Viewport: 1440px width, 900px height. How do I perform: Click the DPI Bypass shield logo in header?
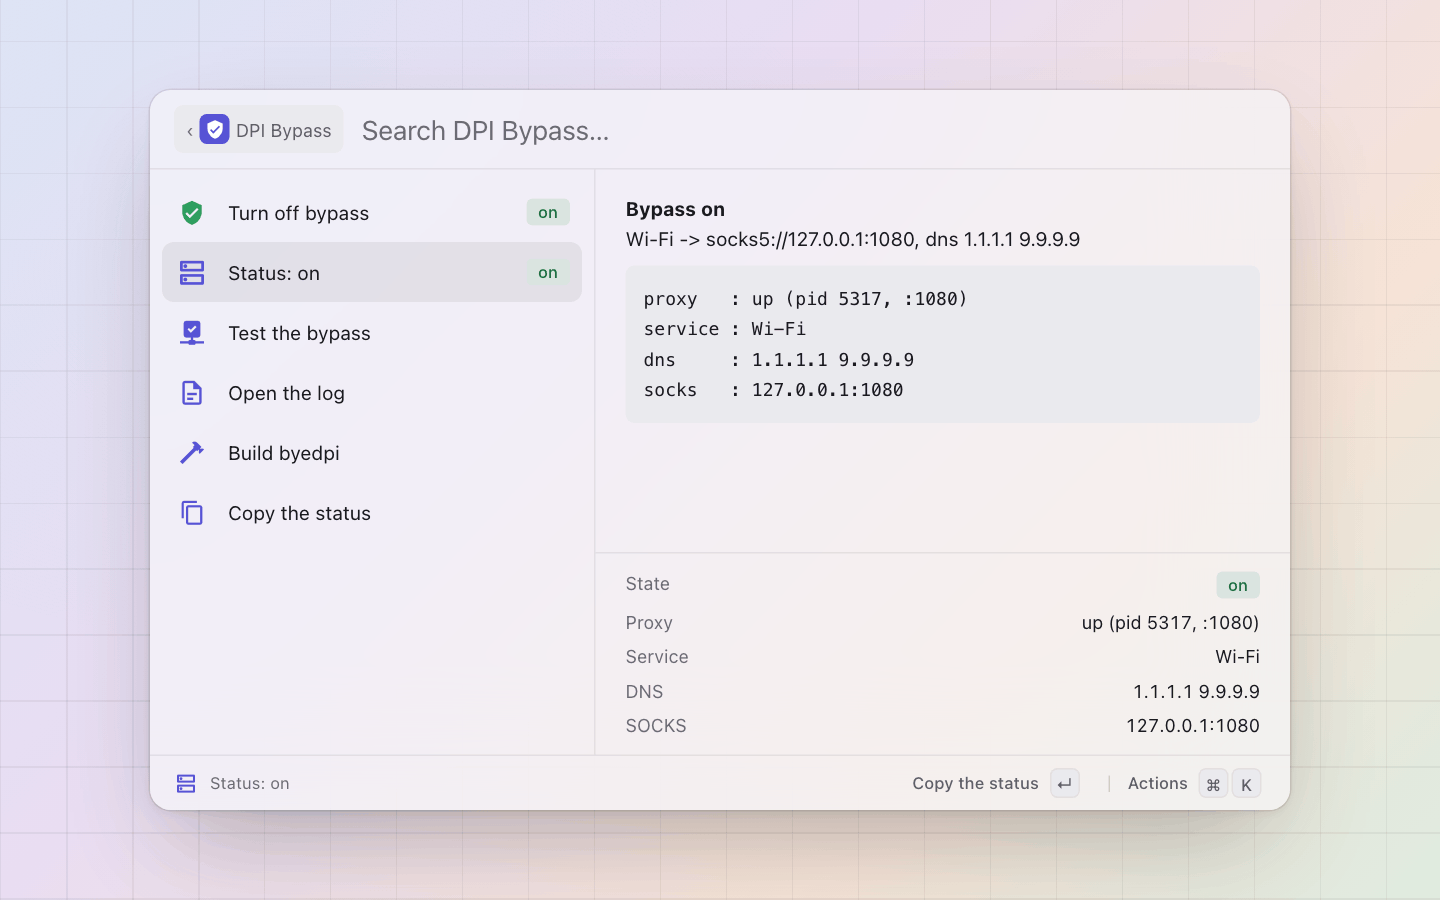click(x=214, y=129)
